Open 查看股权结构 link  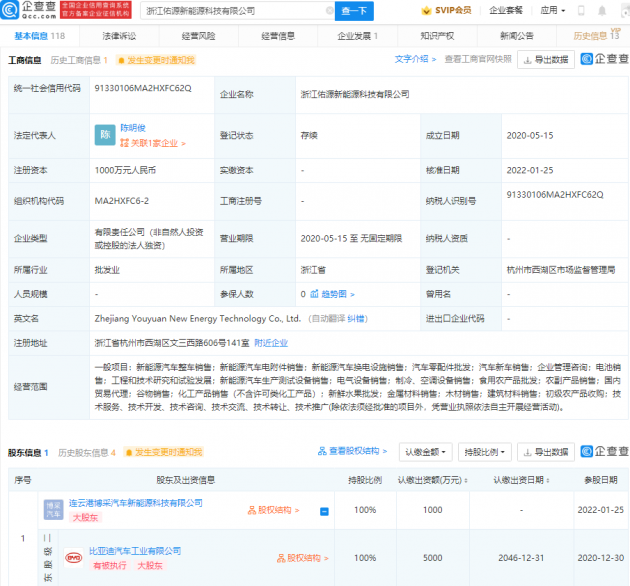[352, 451]
